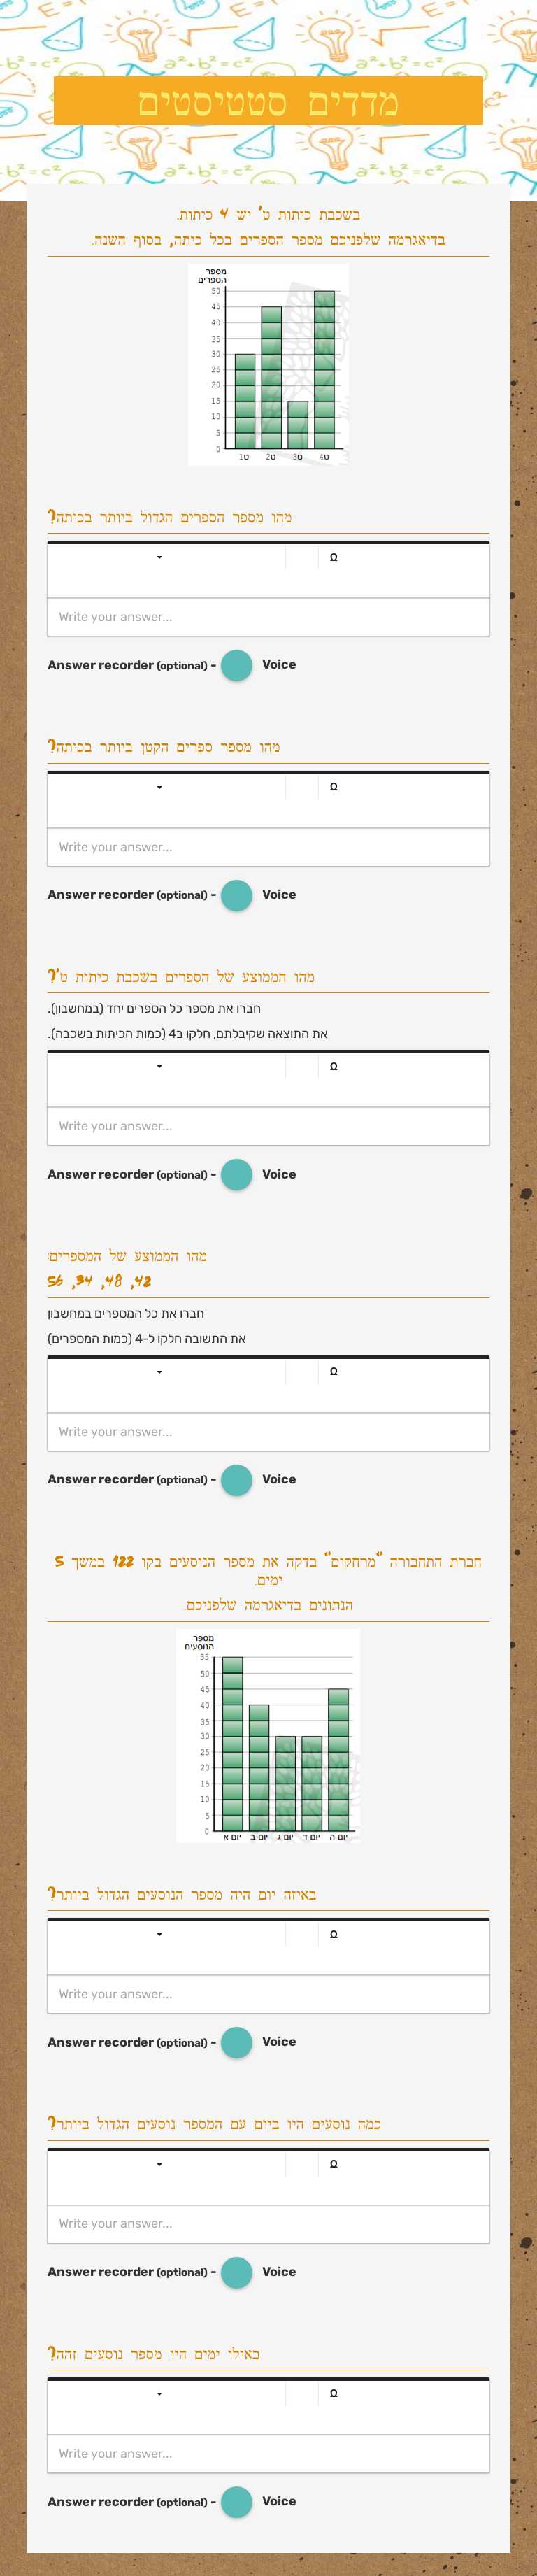Open the toolbar dropdown in the last answer box
The image size is (537, 2576).
click(x=159, y=2394)
